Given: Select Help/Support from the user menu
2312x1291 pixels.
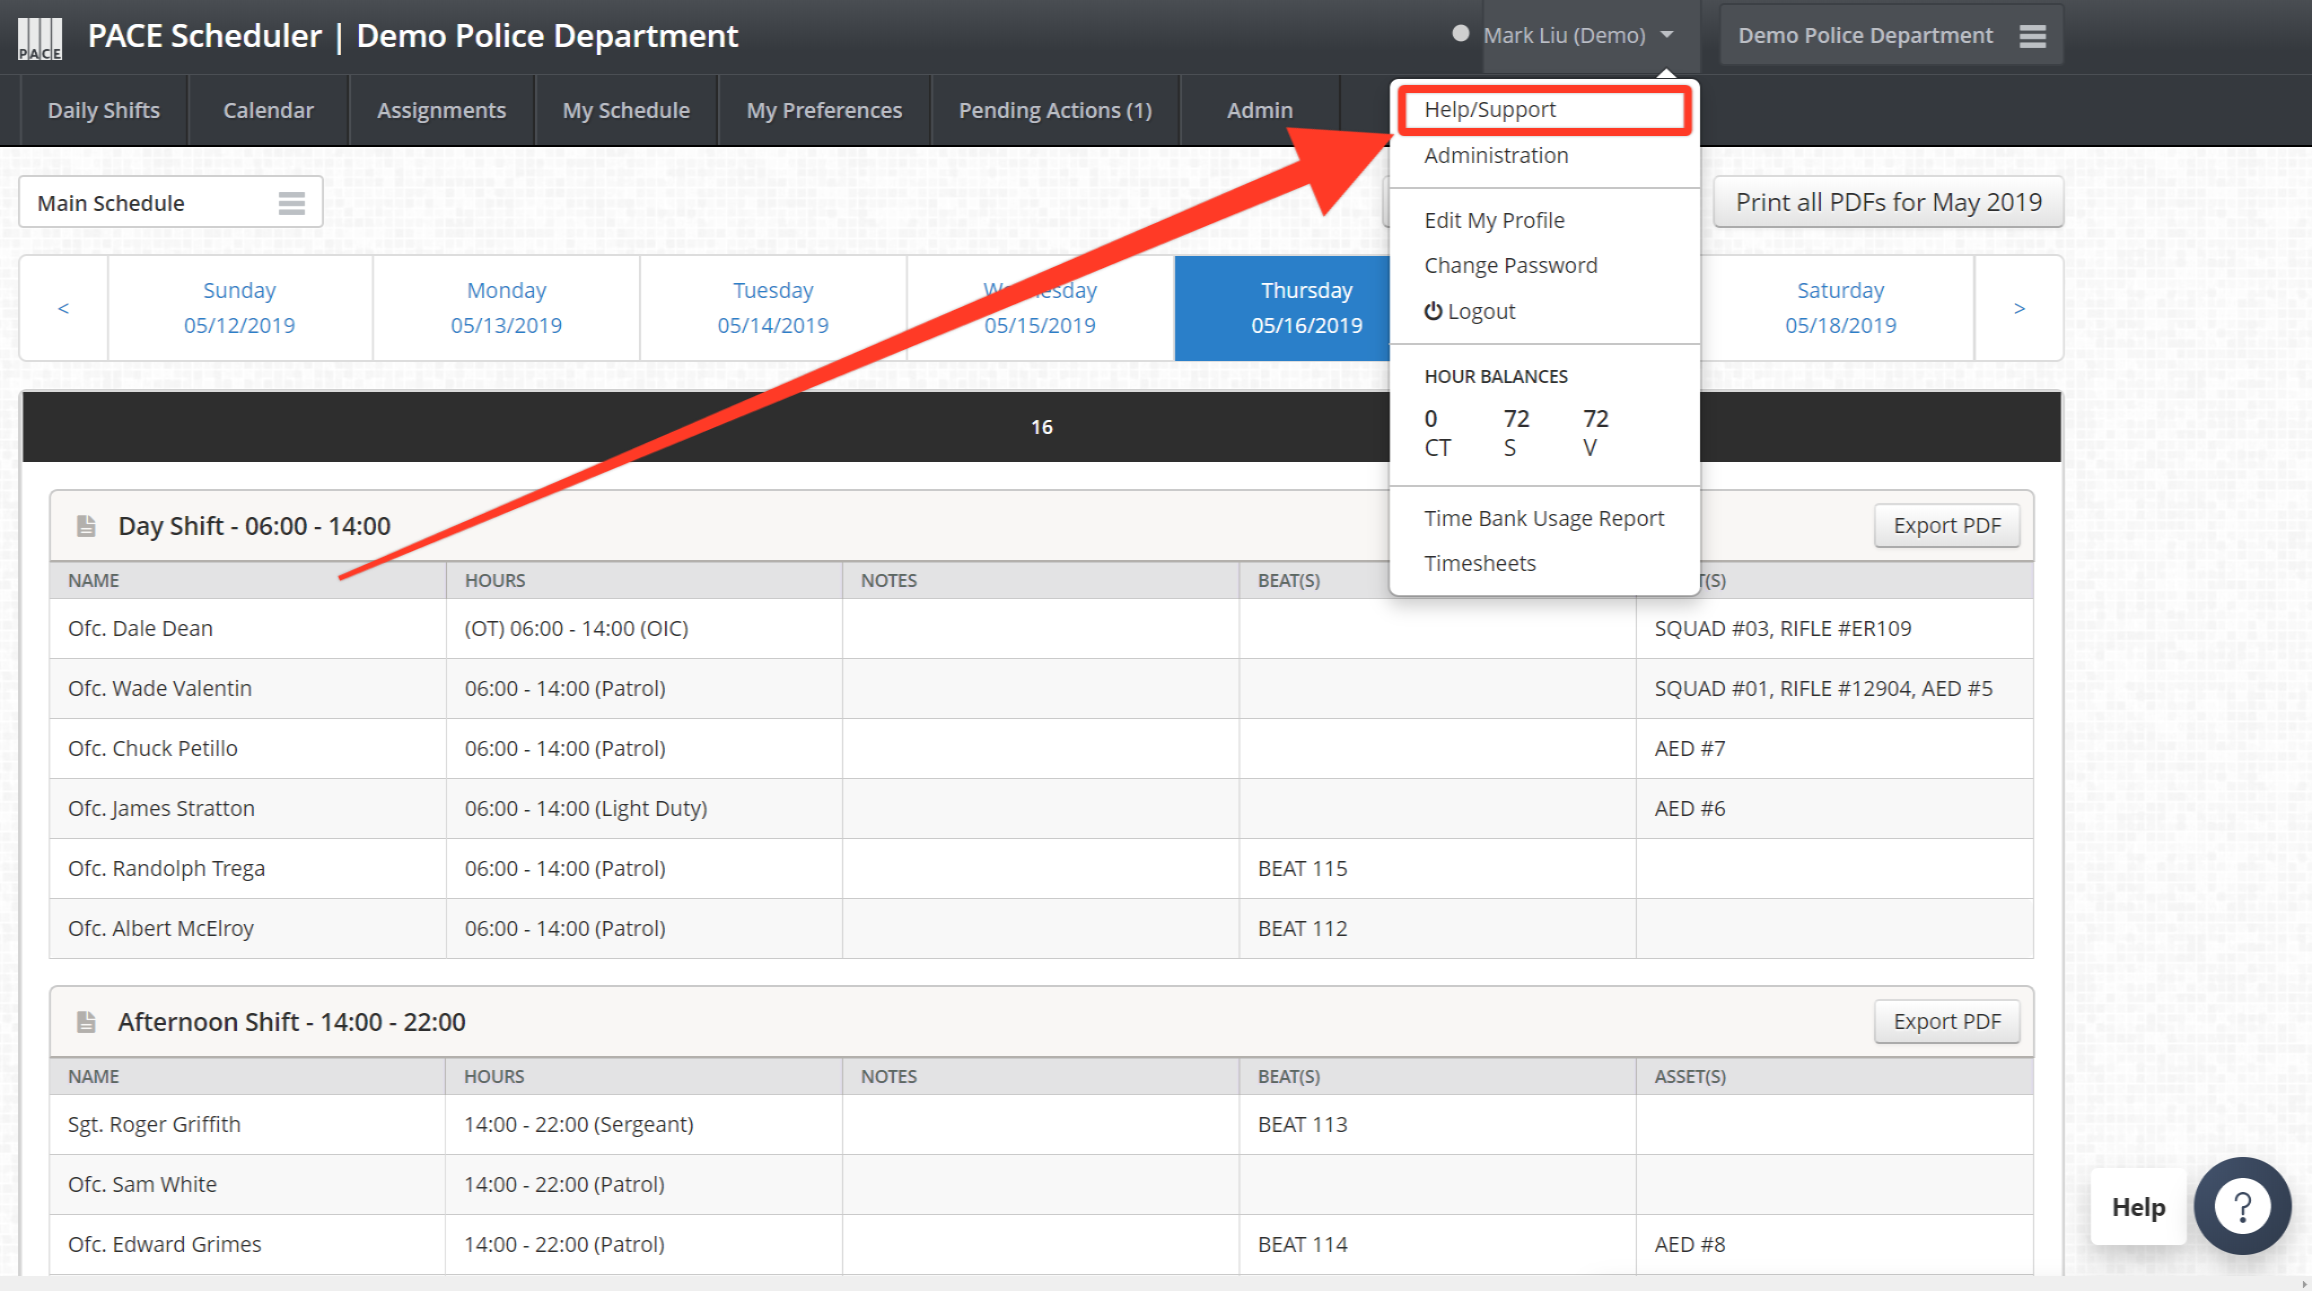Looking at the screenshot, I should point(1545,110).
